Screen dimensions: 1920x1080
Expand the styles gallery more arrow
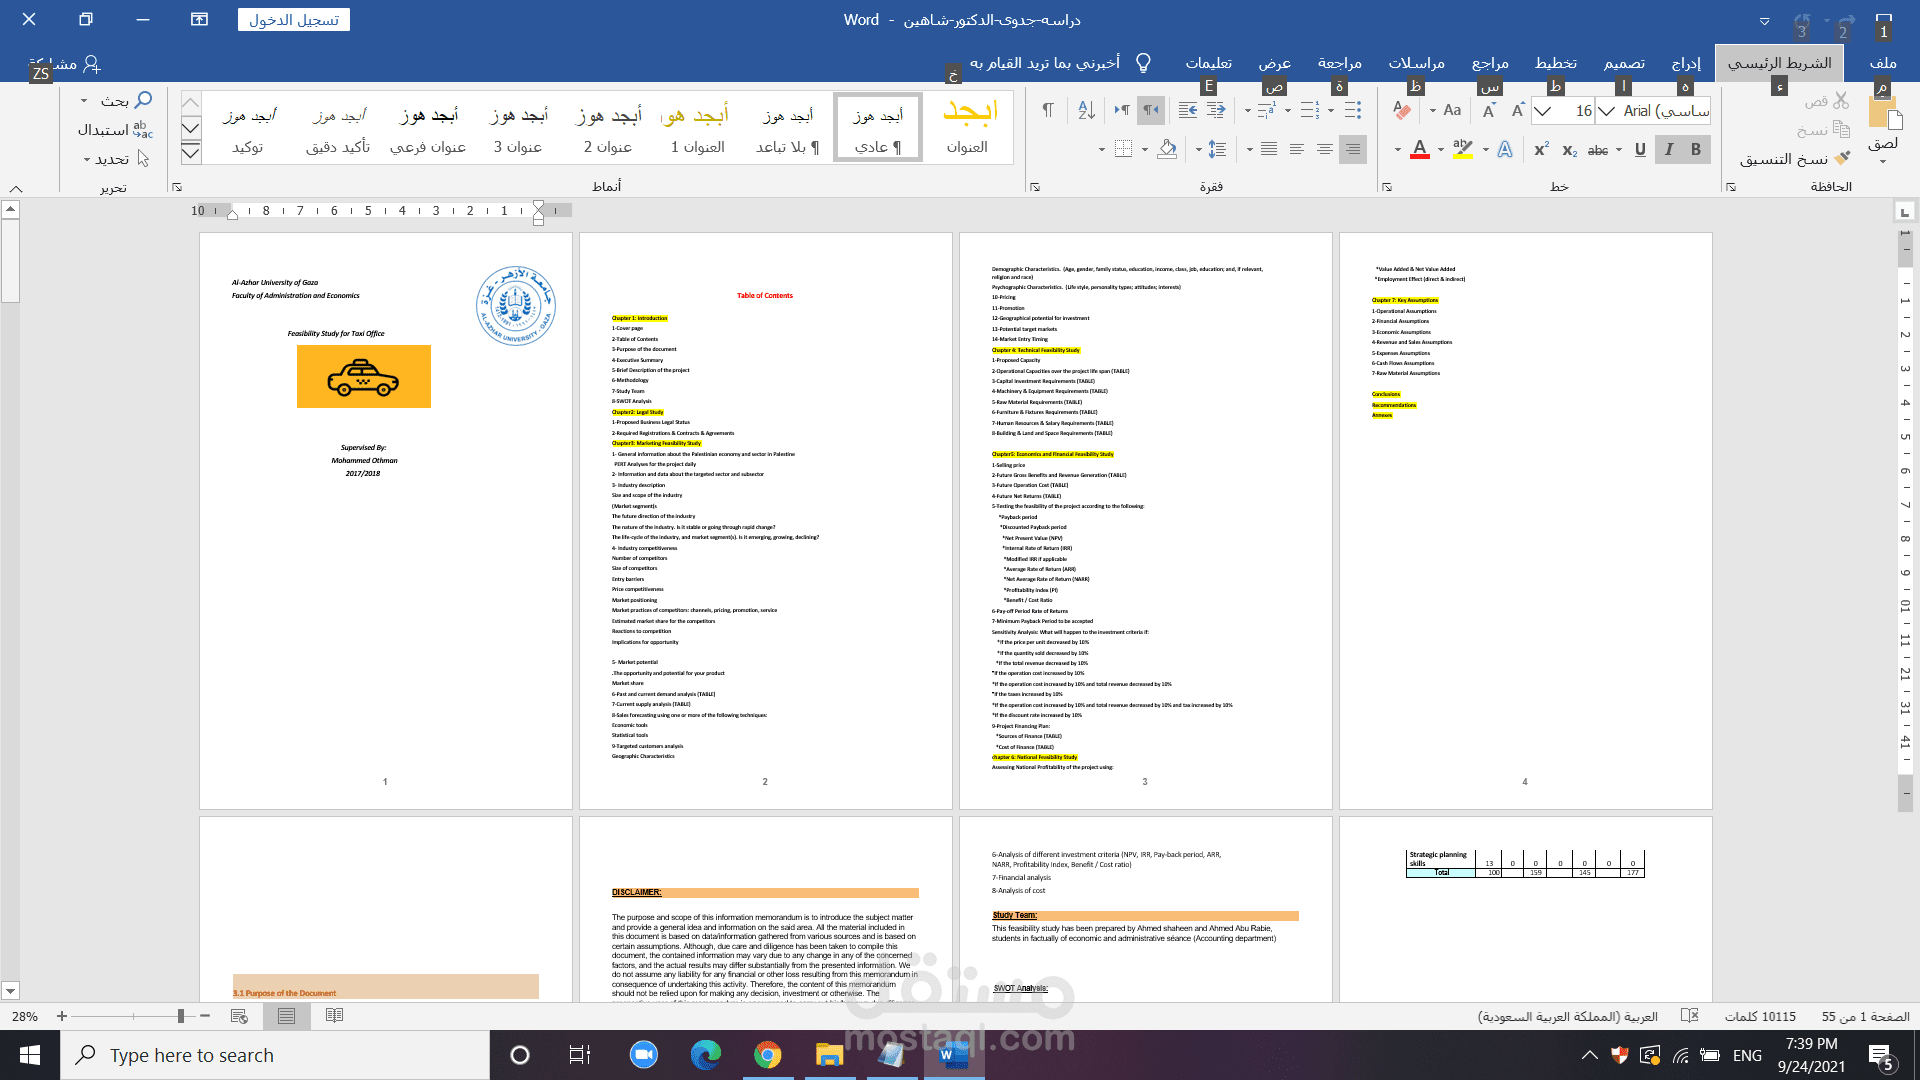click(x=191, y=152)
